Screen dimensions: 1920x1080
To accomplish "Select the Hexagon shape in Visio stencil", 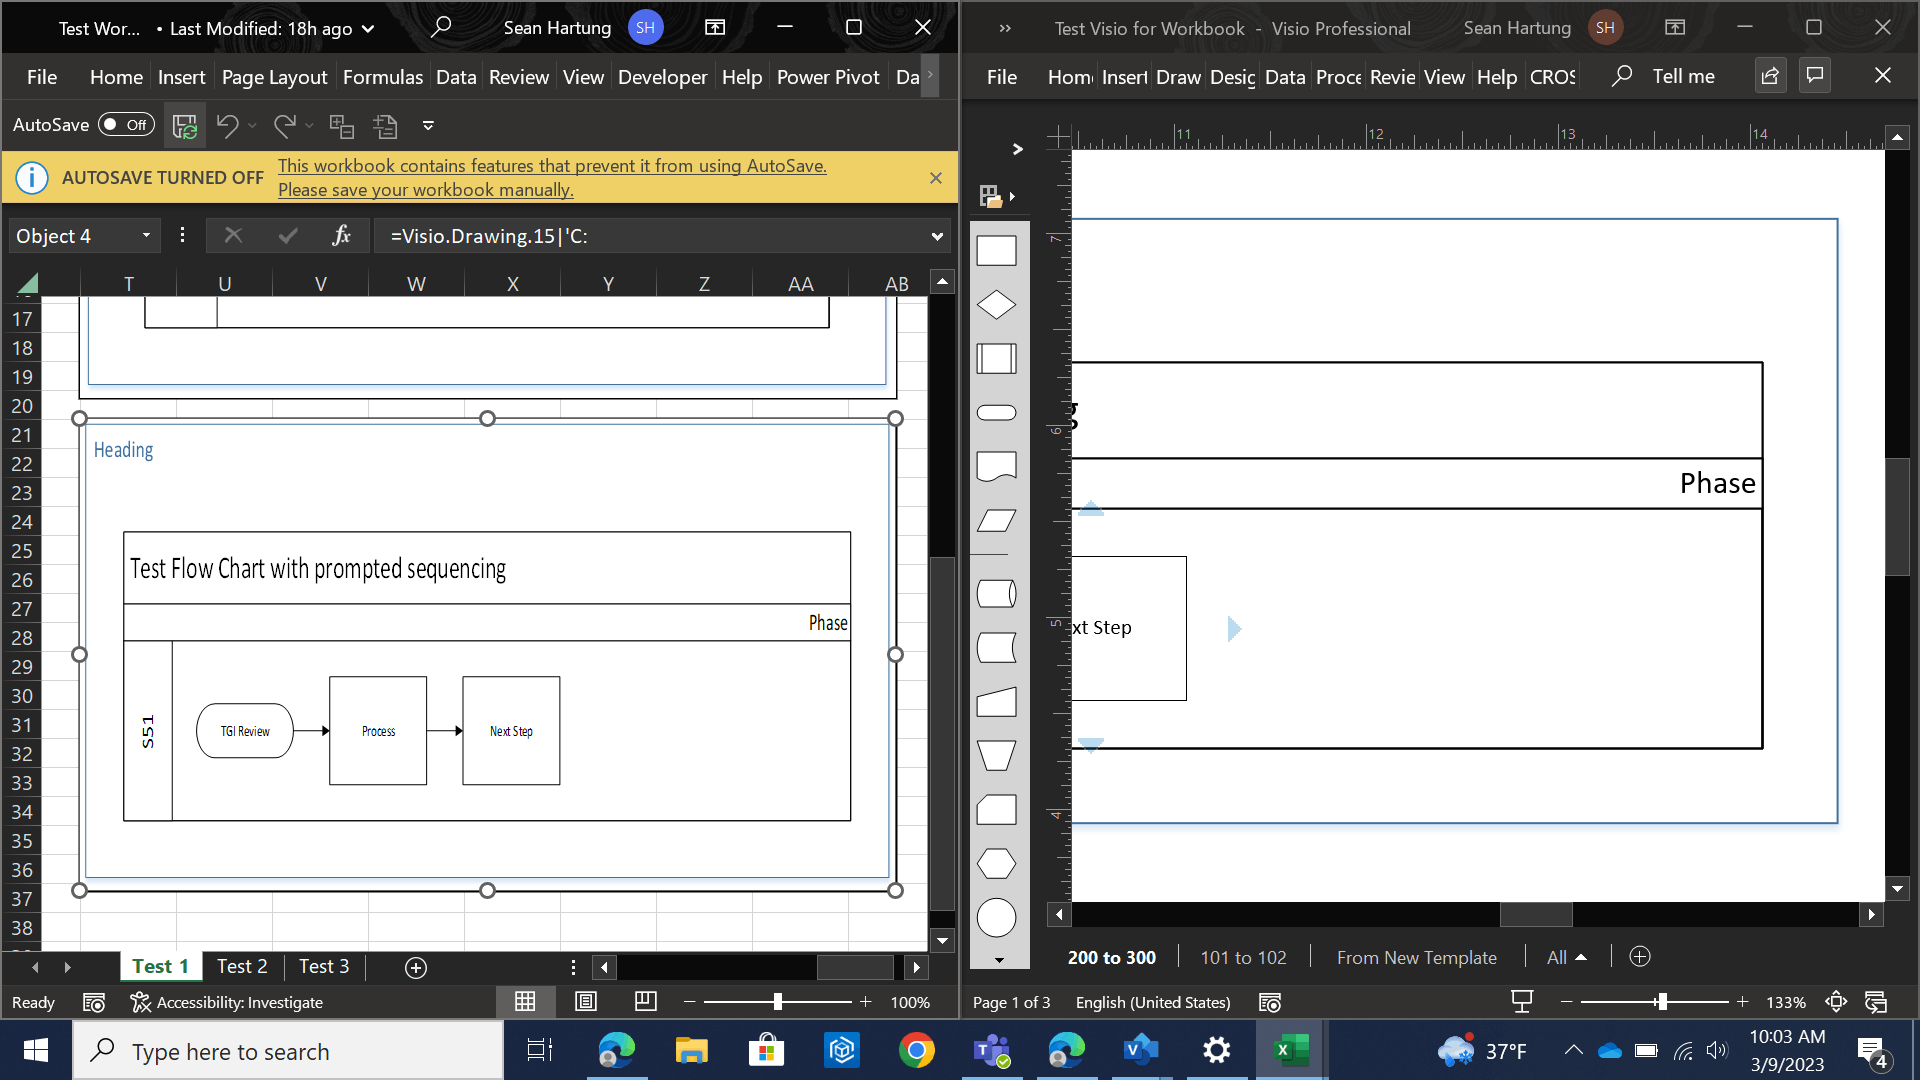I will (x=996, y=863).
